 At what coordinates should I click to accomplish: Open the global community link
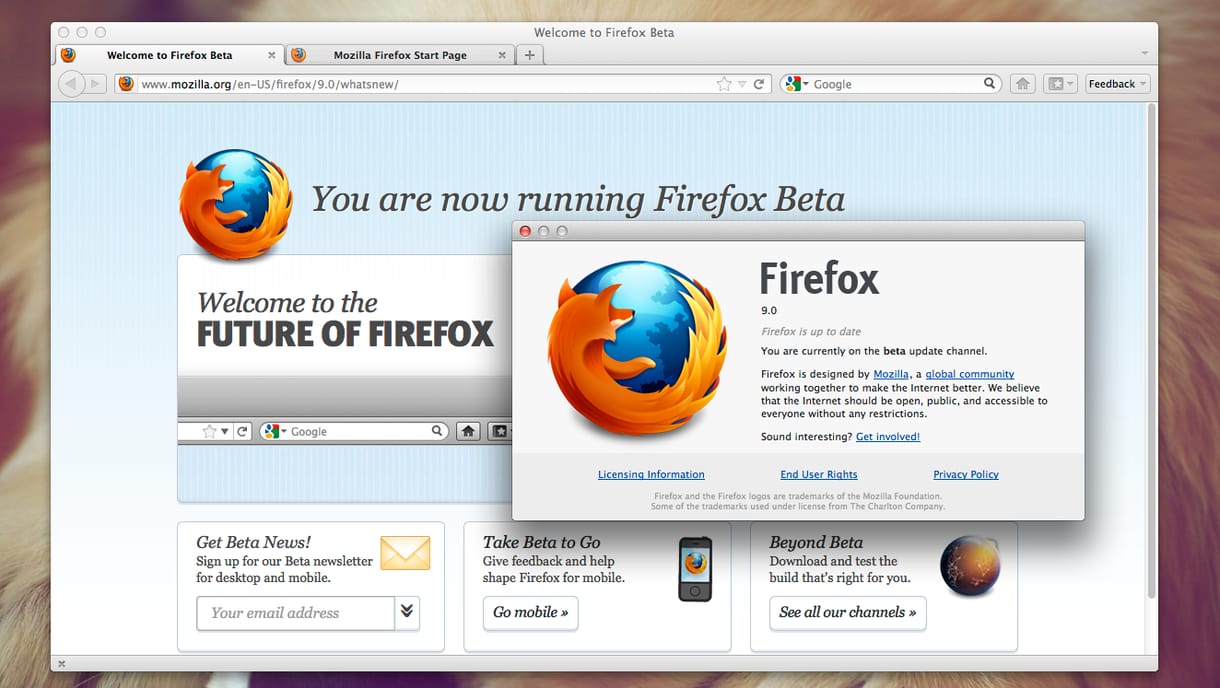pos(970,374)
